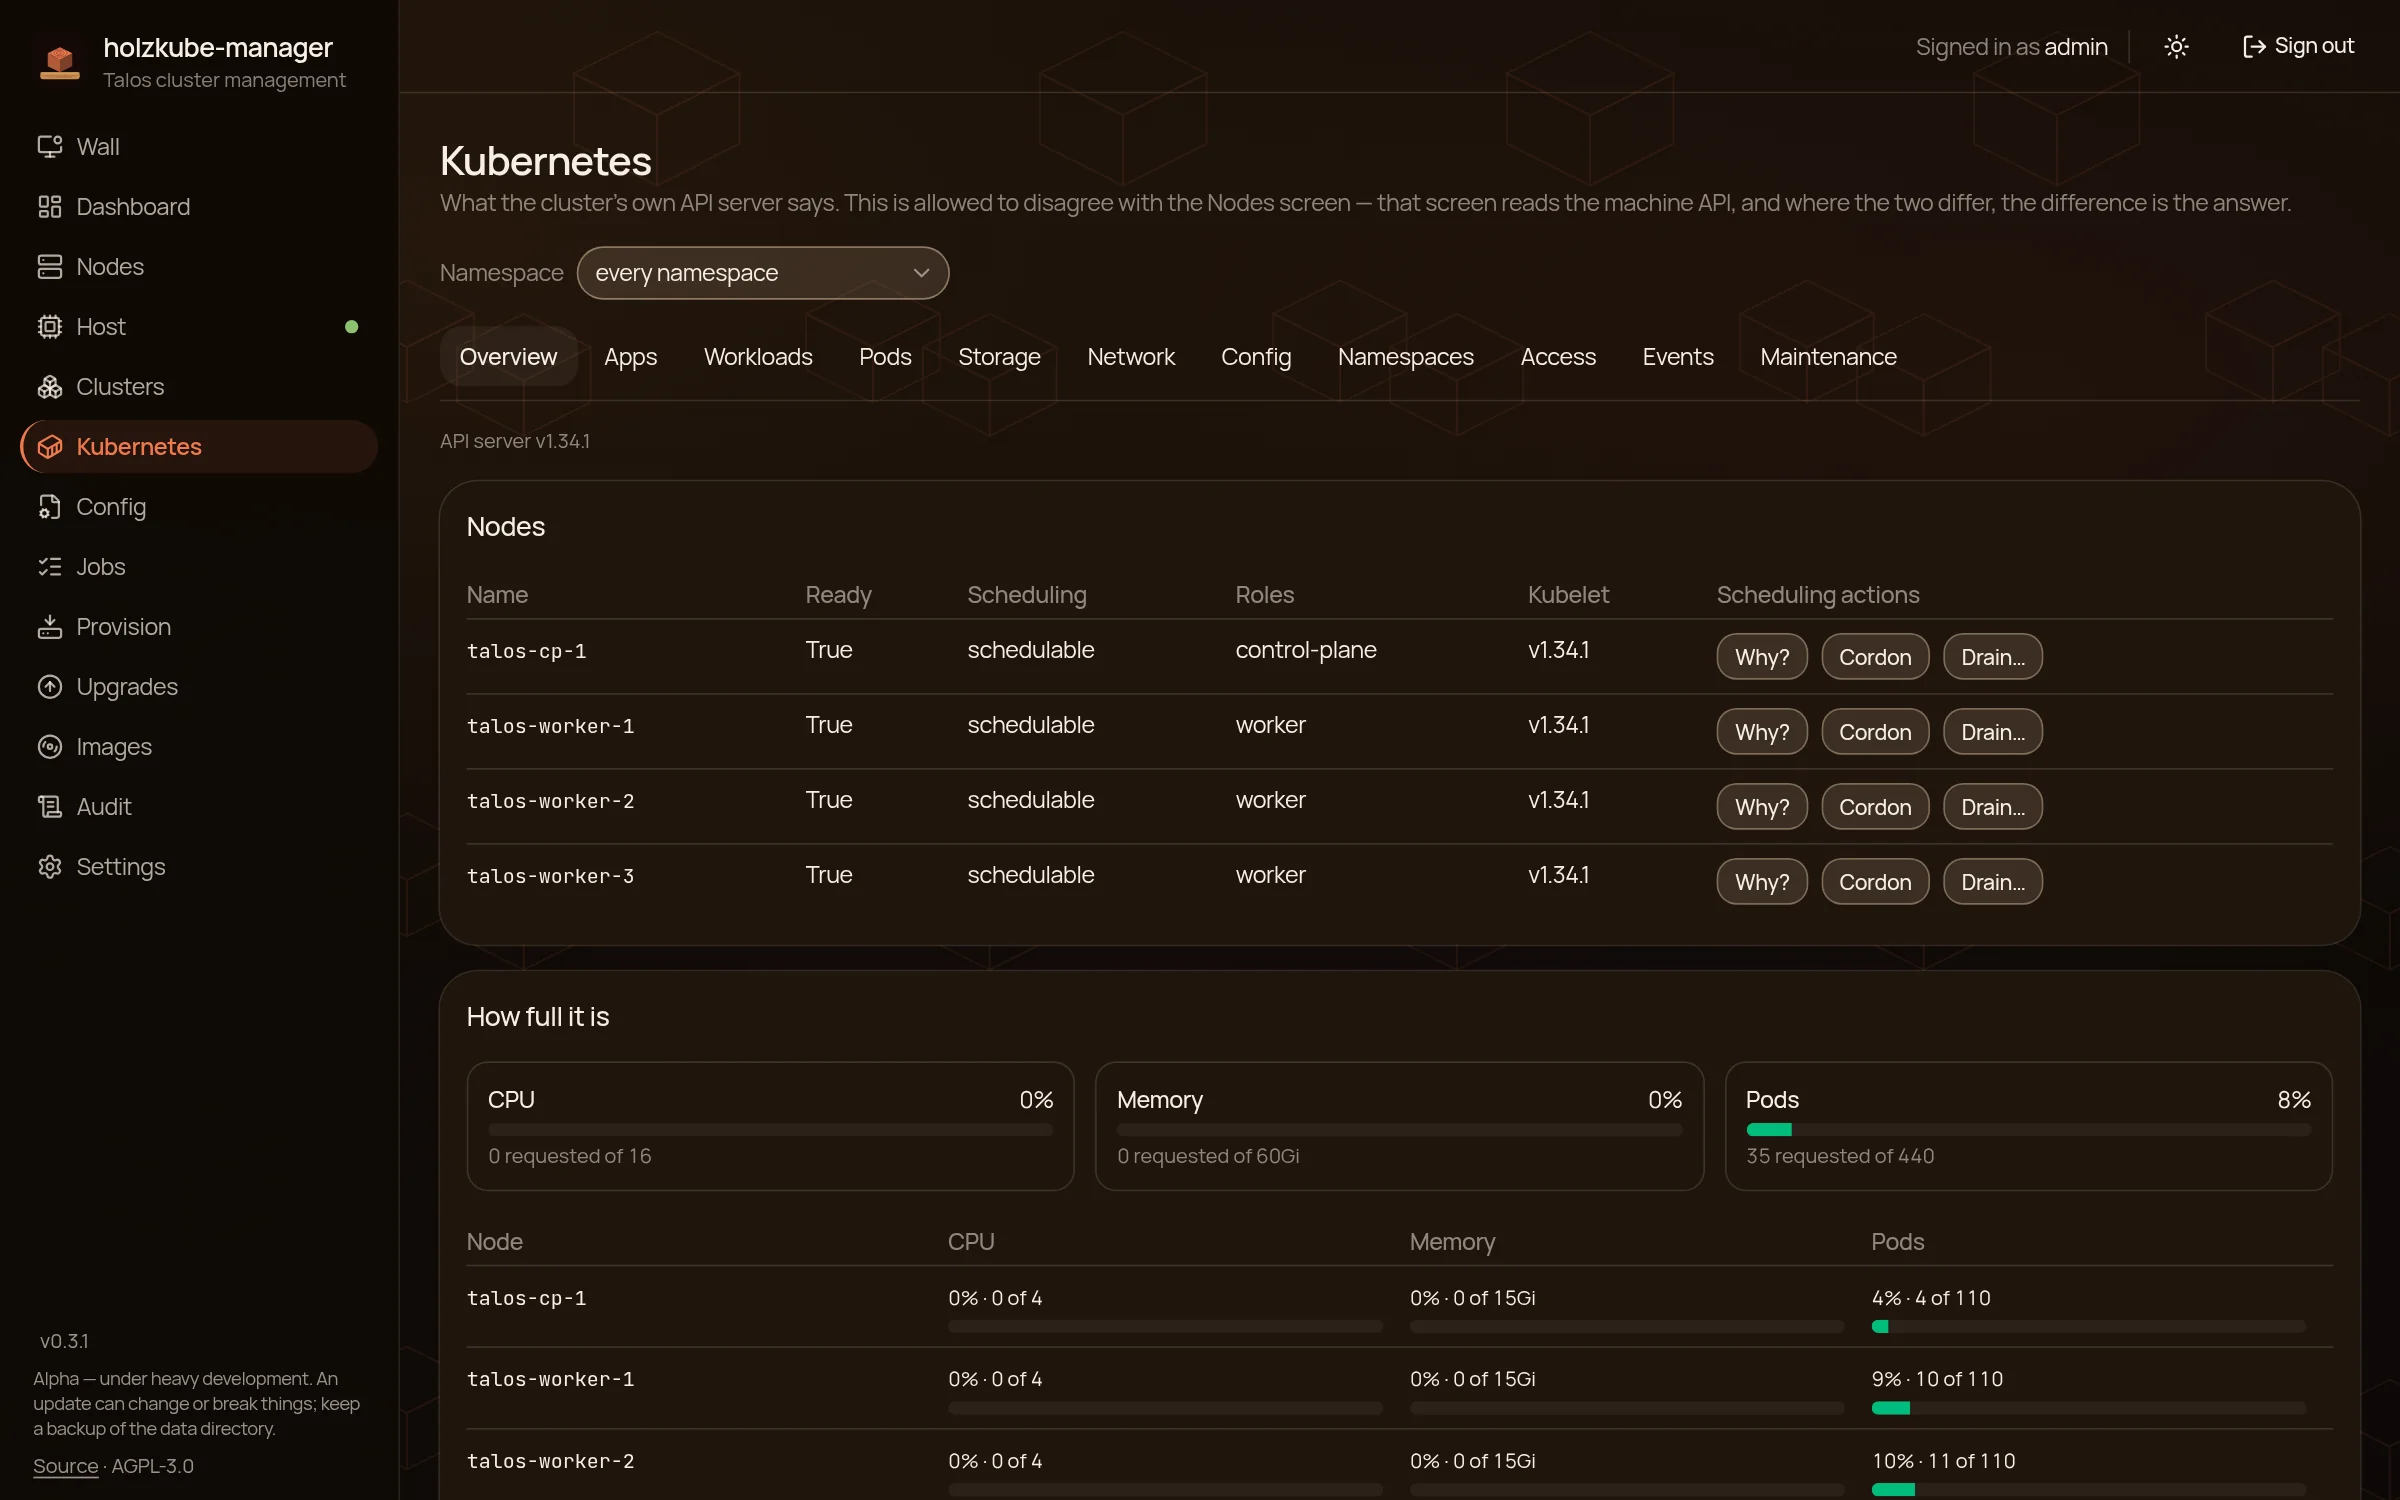
Task: Click the Jobs checklist icon
Action: point(50,567)
